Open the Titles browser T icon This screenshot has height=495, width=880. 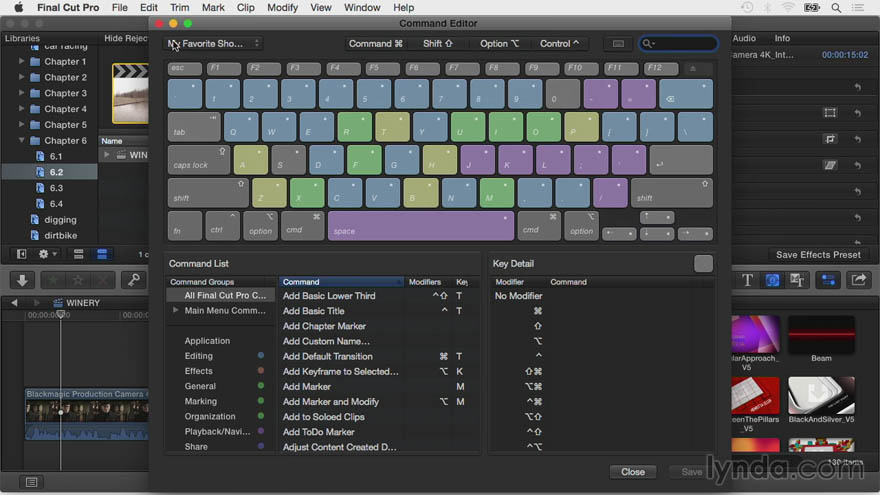[747, 279]
